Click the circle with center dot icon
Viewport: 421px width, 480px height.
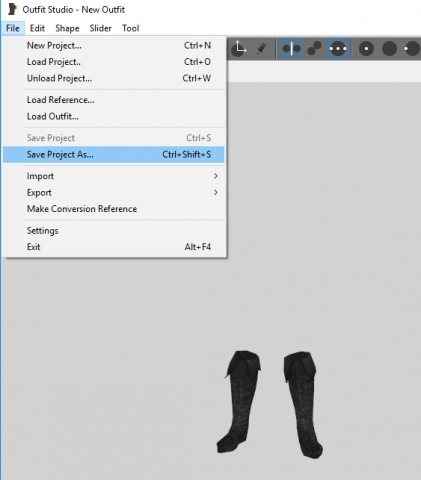click(x=366, y=49)
